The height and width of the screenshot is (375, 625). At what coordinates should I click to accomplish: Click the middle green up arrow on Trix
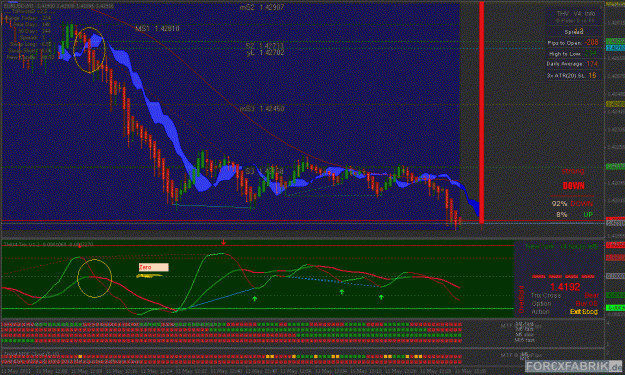(342, 292)
